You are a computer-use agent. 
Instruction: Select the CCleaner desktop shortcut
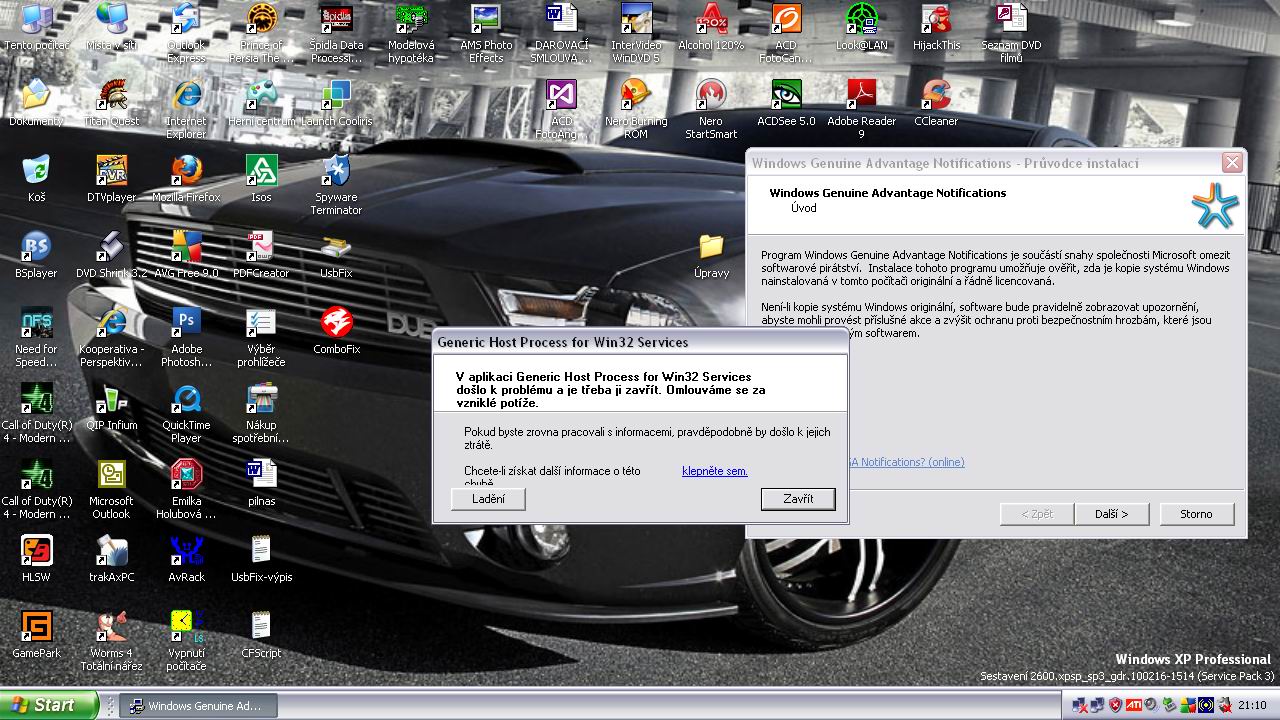[936, 95]
